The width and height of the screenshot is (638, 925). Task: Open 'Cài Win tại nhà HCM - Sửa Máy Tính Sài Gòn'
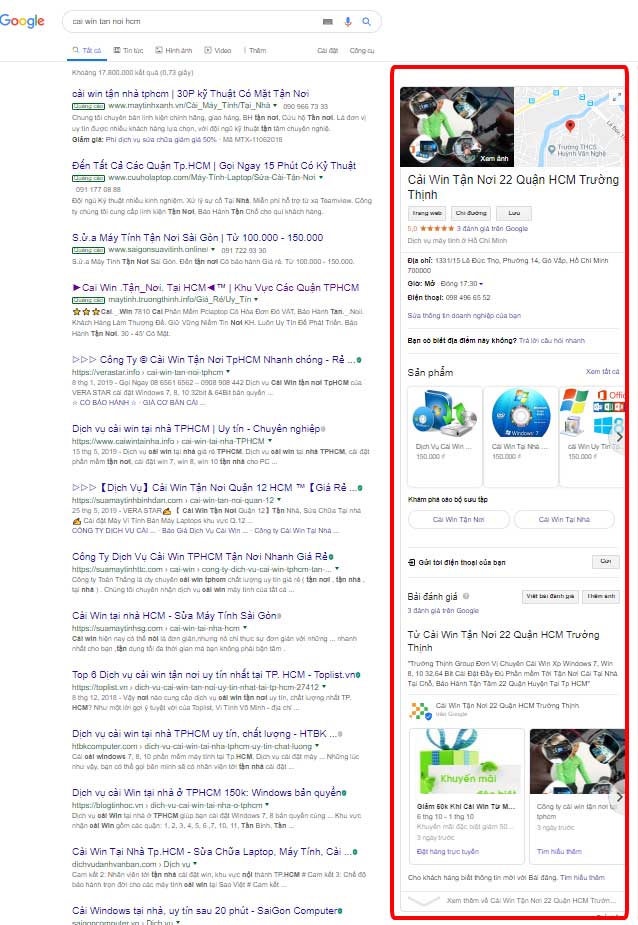point(174,616)
